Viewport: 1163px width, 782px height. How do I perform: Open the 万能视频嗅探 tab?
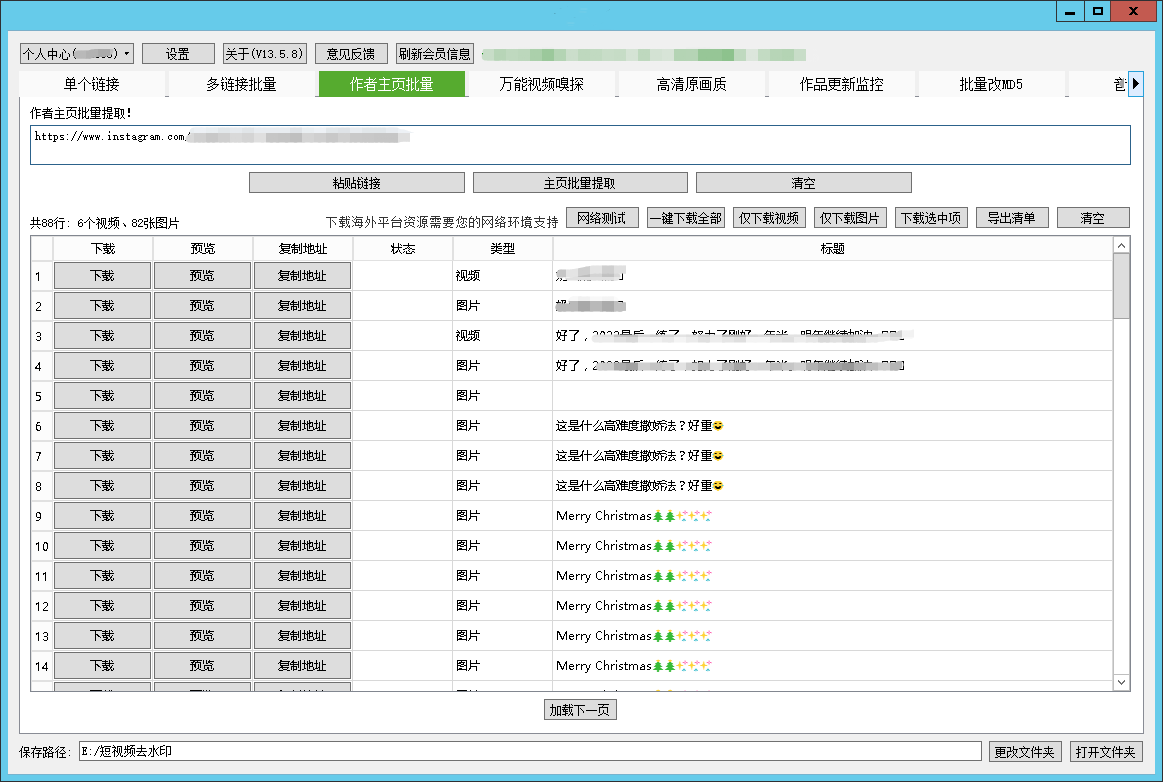541,84
